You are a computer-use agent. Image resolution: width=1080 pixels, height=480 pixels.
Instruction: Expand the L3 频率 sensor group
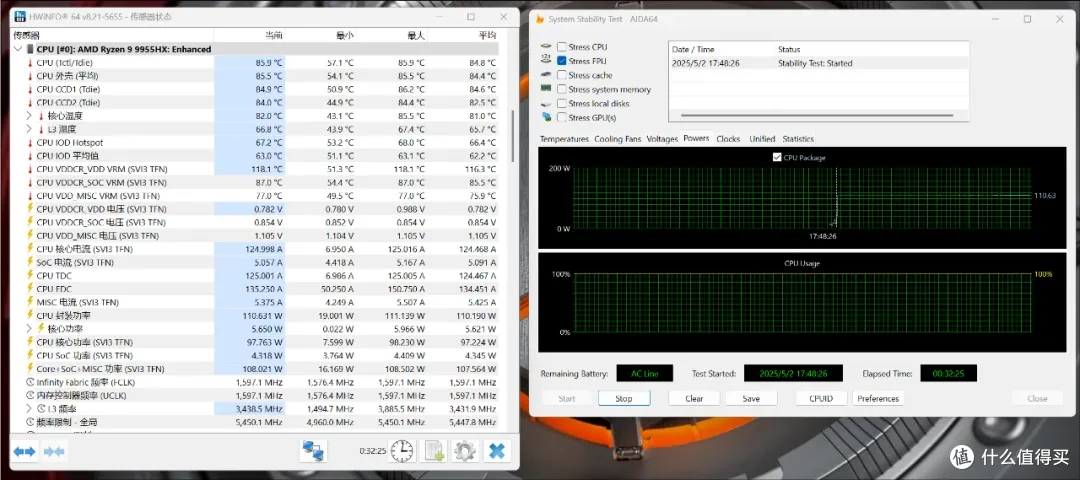[x=29, y=409]
